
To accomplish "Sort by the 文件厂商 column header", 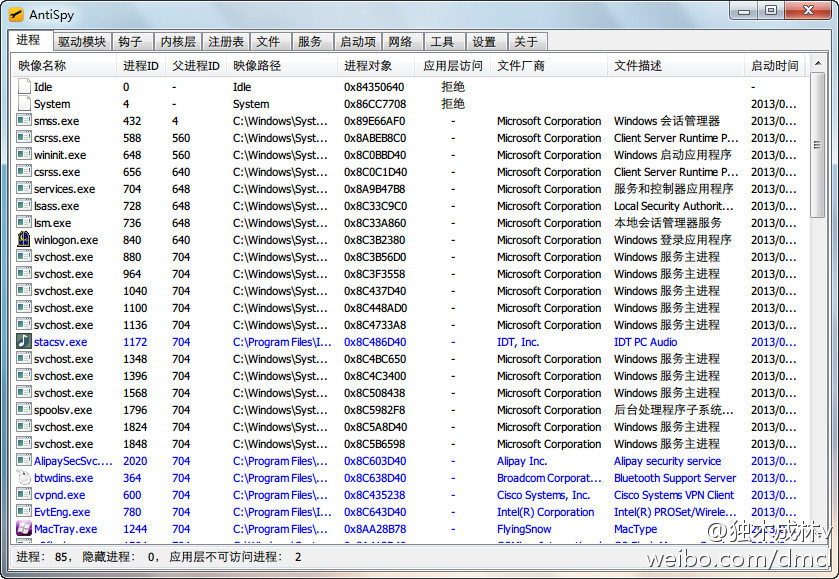I will (x=521, y=66).
